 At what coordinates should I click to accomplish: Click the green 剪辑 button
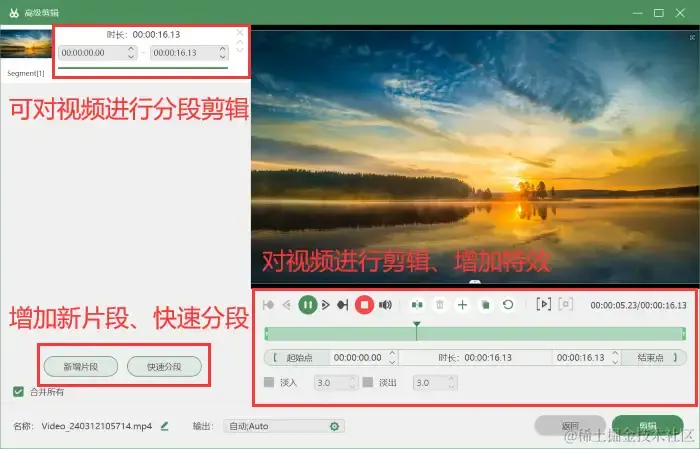647,425
